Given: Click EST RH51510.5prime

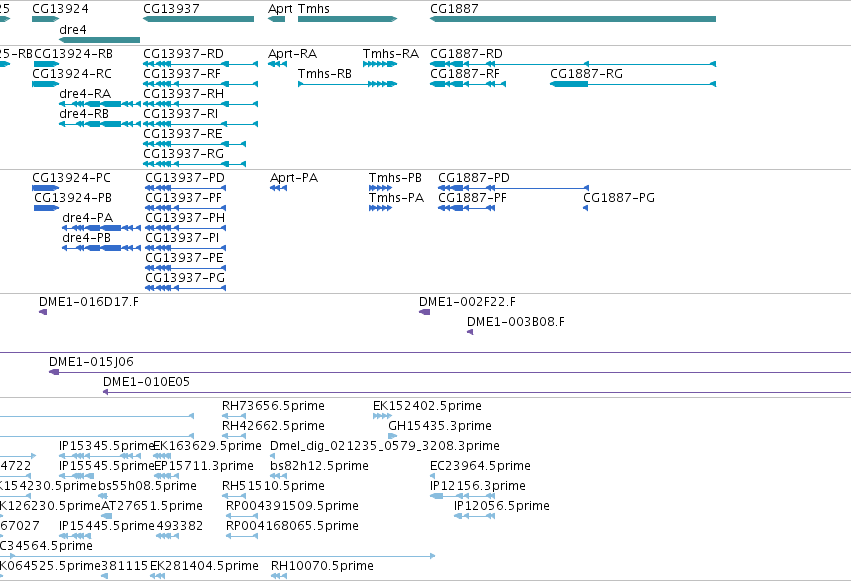Looking at the screenshot, I should 274,487.
